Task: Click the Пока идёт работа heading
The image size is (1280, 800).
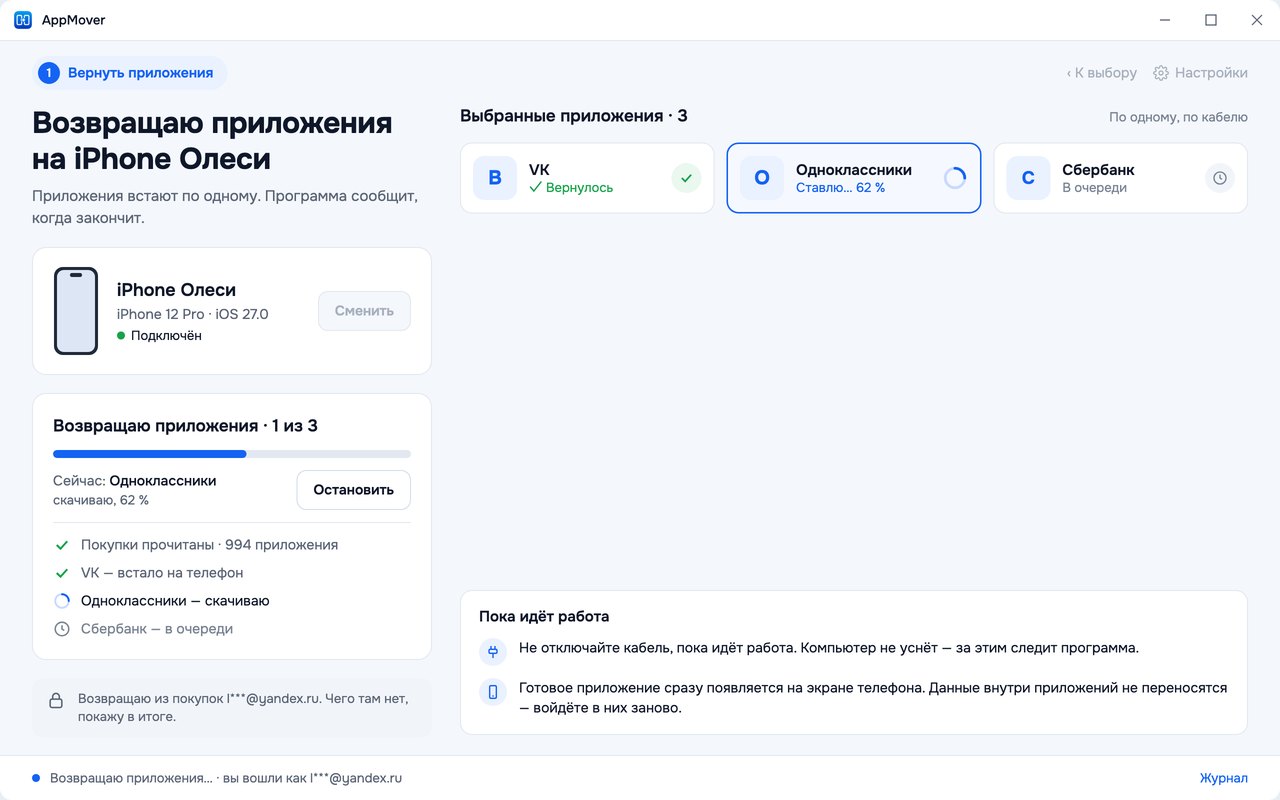Action: coord(544,617)
